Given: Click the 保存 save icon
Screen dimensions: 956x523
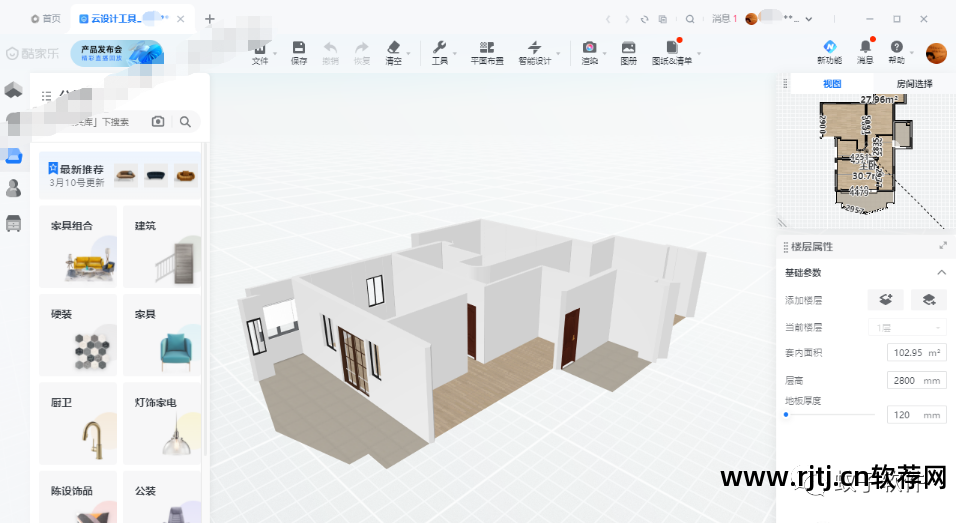Looking at the screenshot, I should 299,48.
